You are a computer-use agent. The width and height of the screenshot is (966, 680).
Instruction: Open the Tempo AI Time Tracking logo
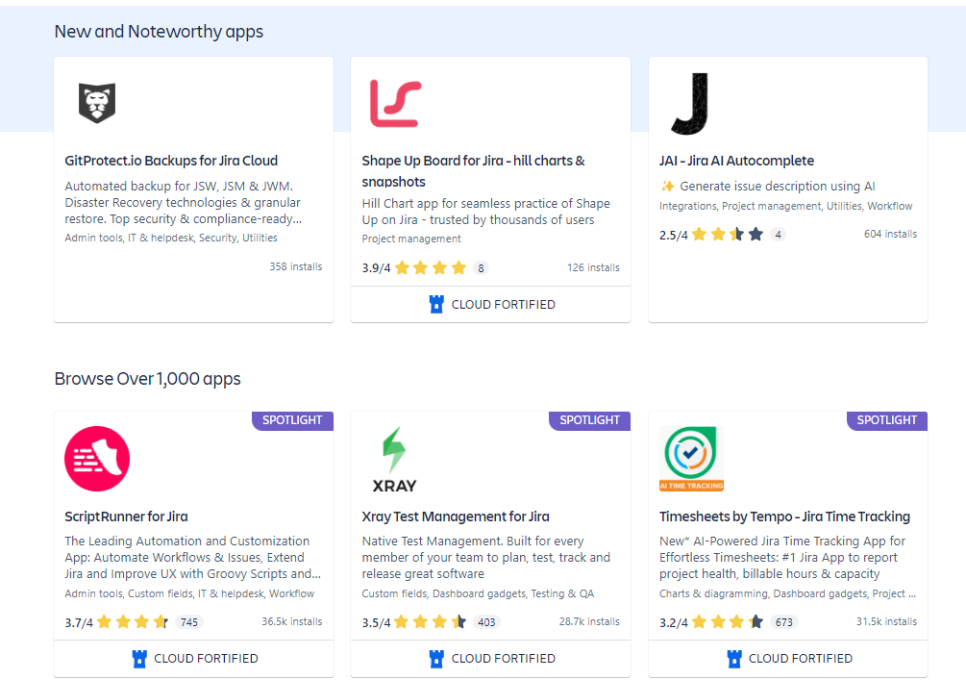(x=691, y=459)
